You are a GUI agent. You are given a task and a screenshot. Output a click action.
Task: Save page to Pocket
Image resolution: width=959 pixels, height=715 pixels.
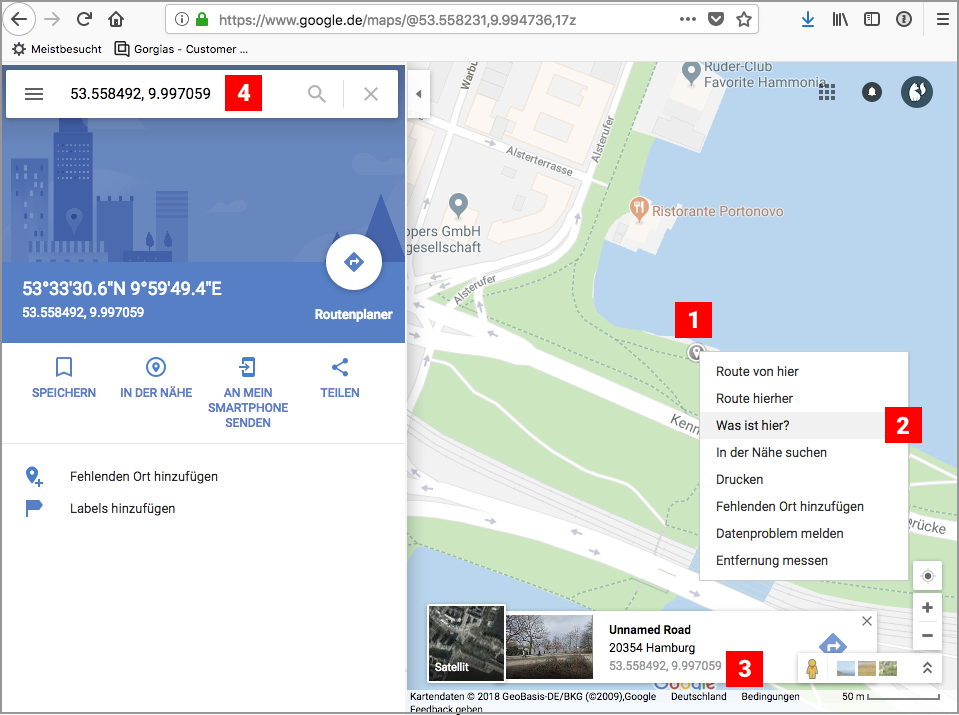716,20
